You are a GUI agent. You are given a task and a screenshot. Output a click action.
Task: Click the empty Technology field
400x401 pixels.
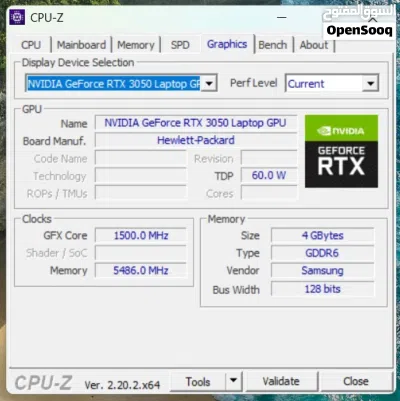coord(141,175)
